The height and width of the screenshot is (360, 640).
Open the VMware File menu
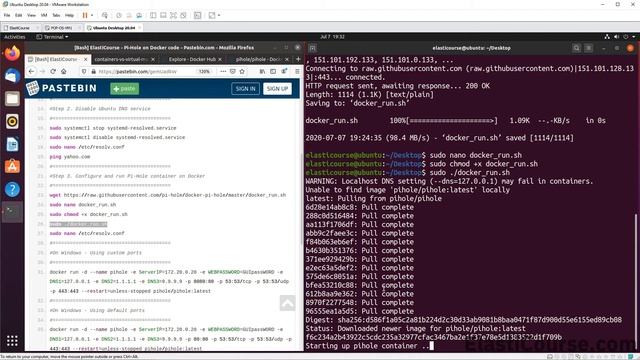point(7,15)
